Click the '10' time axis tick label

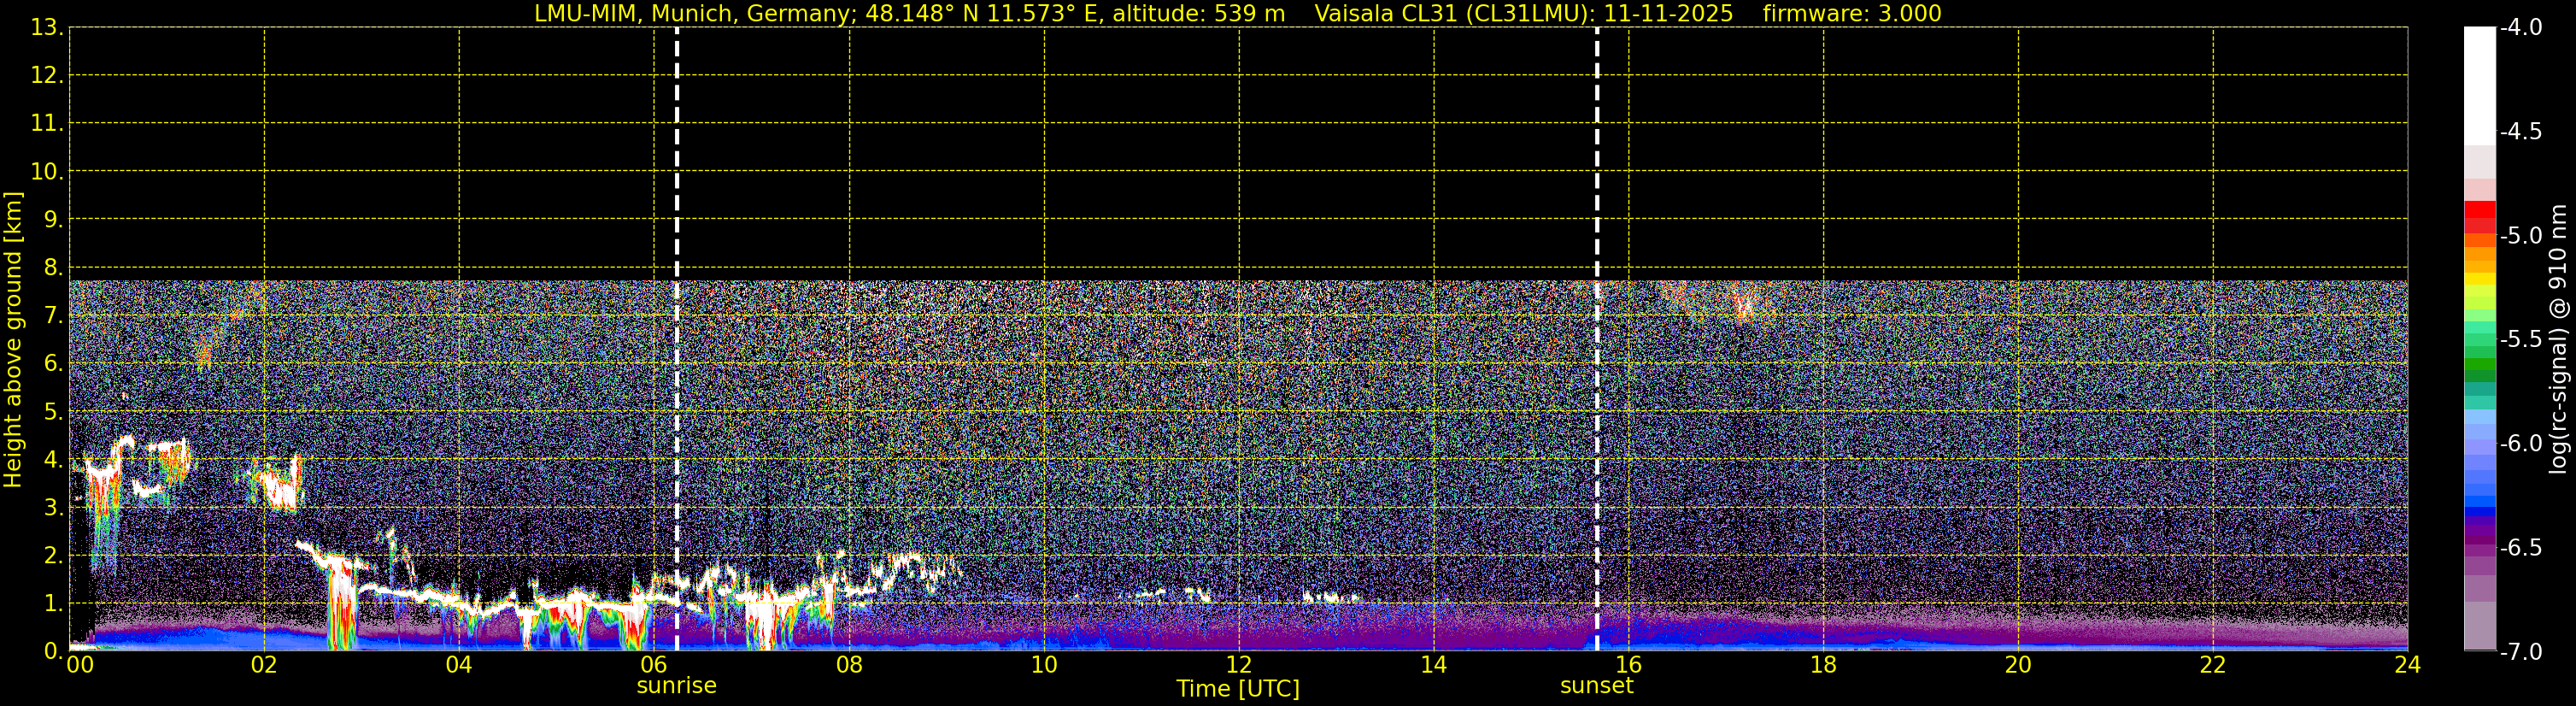[1044, 665]
